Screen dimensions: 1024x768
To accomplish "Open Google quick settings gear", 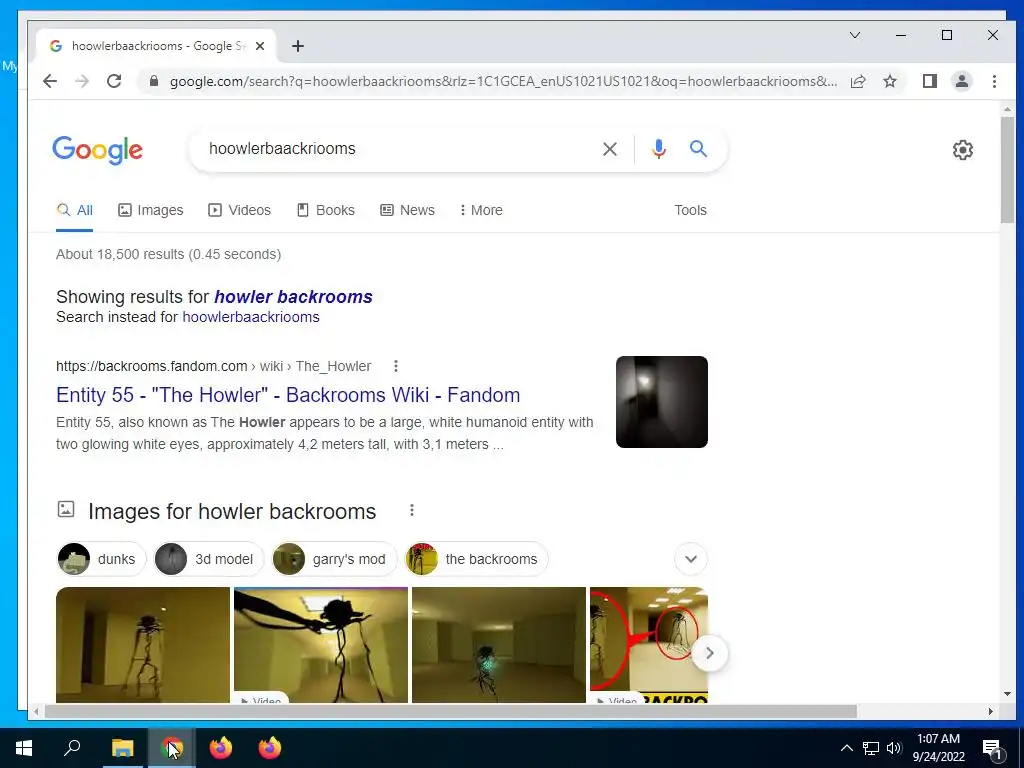I will click(962, 150).
